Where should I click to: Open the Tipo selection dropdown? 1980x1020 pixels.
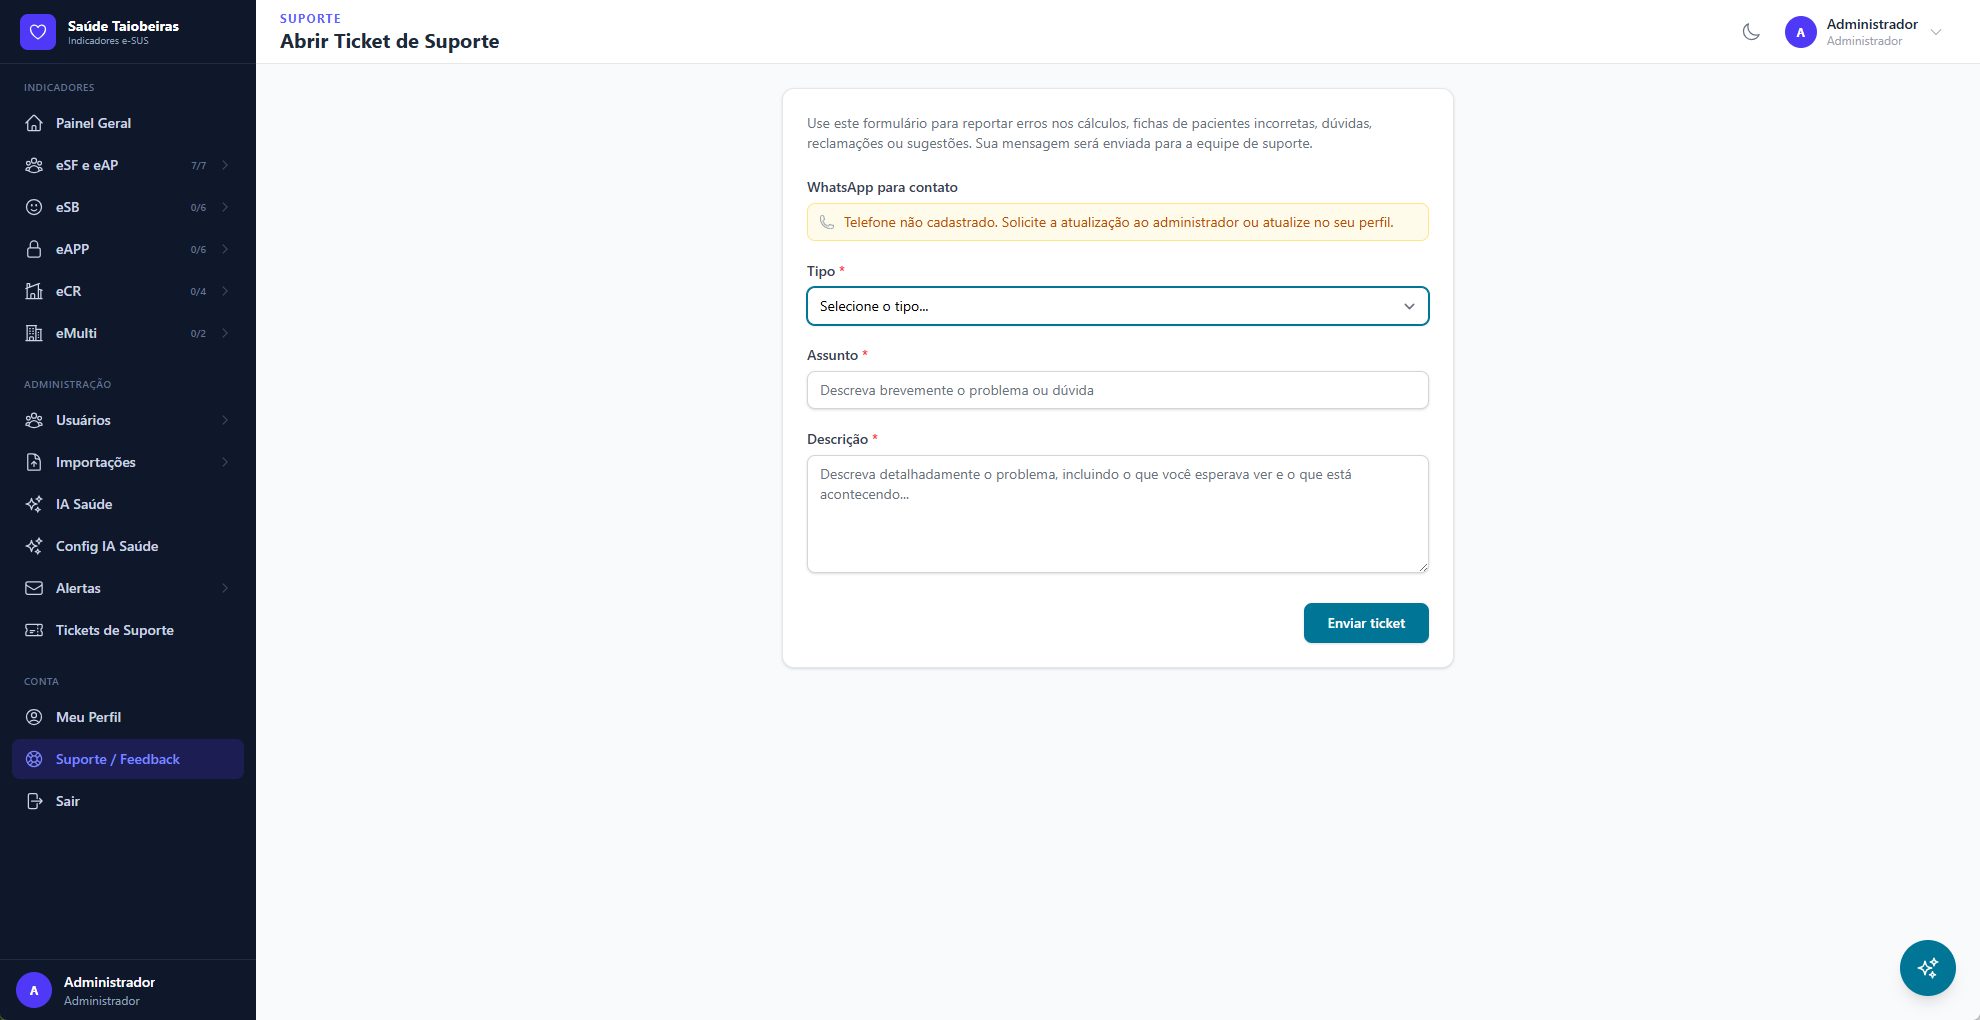1117,306
